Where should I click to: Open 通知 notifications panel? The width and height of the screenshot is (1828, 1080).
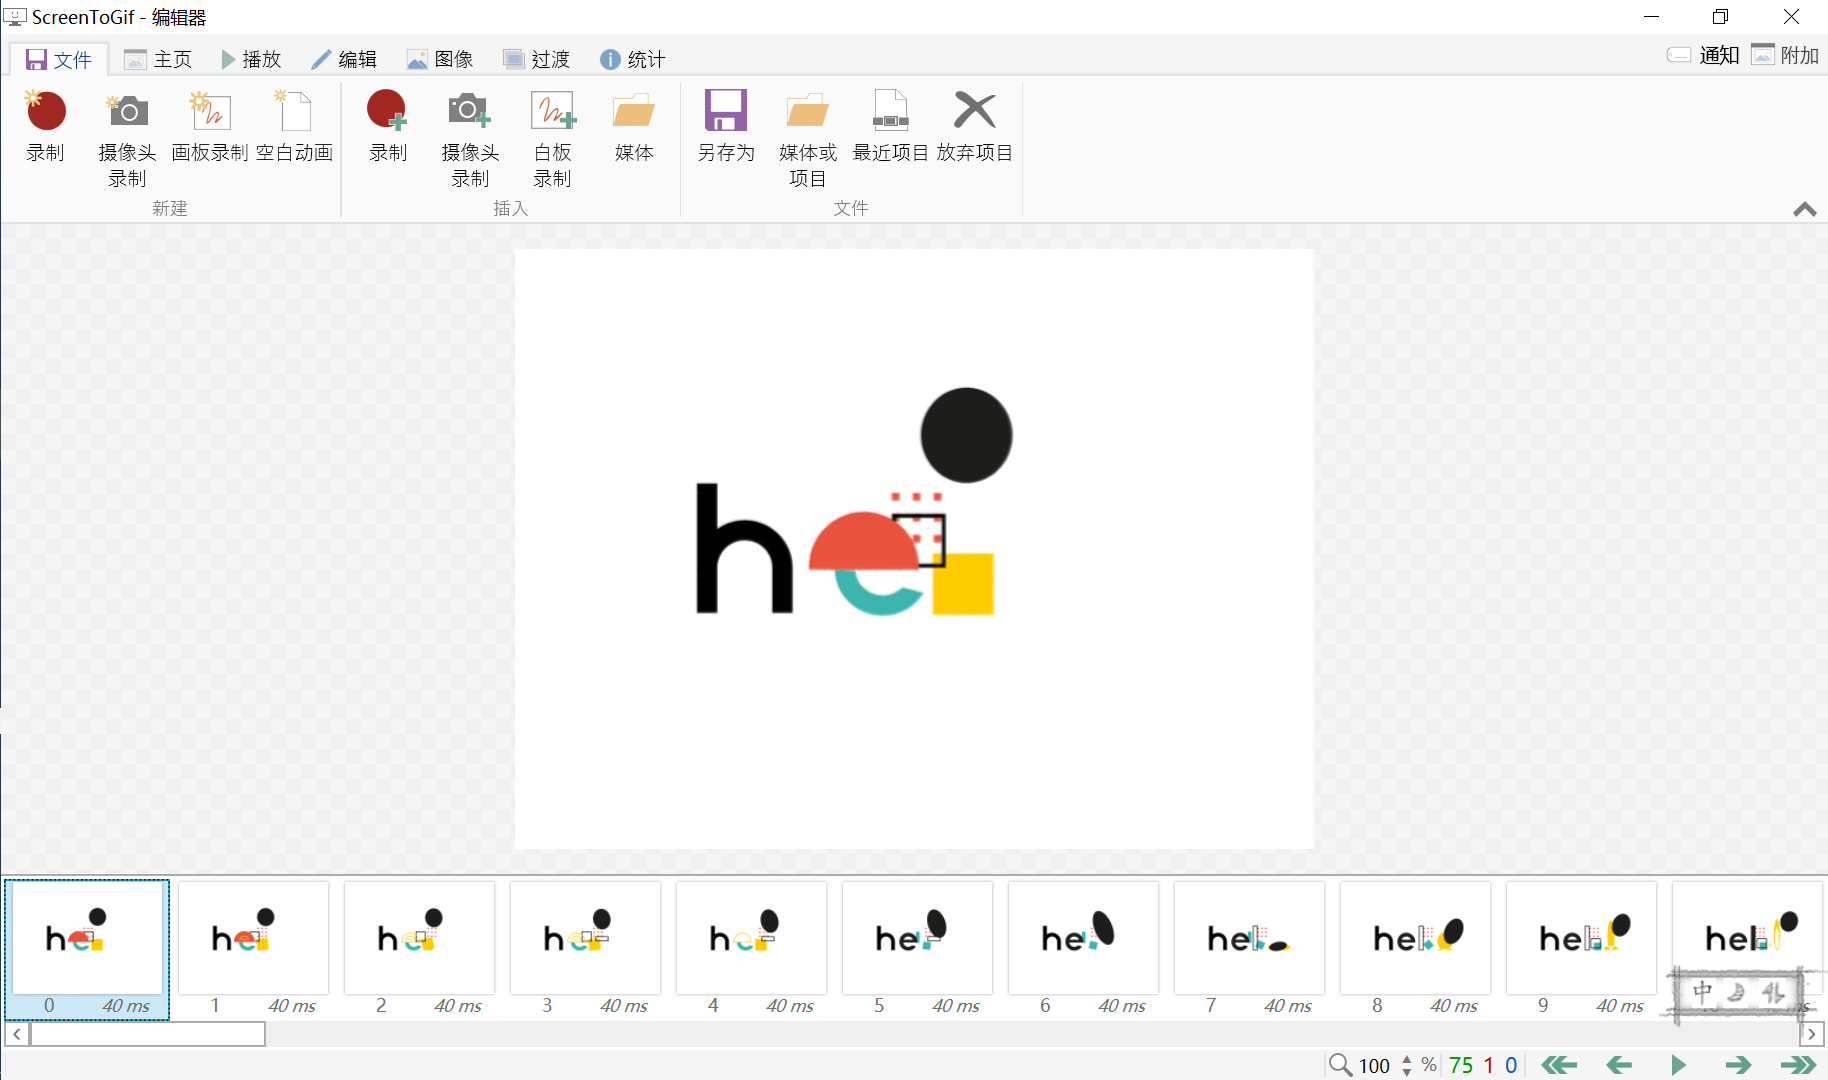(1703, 55)
